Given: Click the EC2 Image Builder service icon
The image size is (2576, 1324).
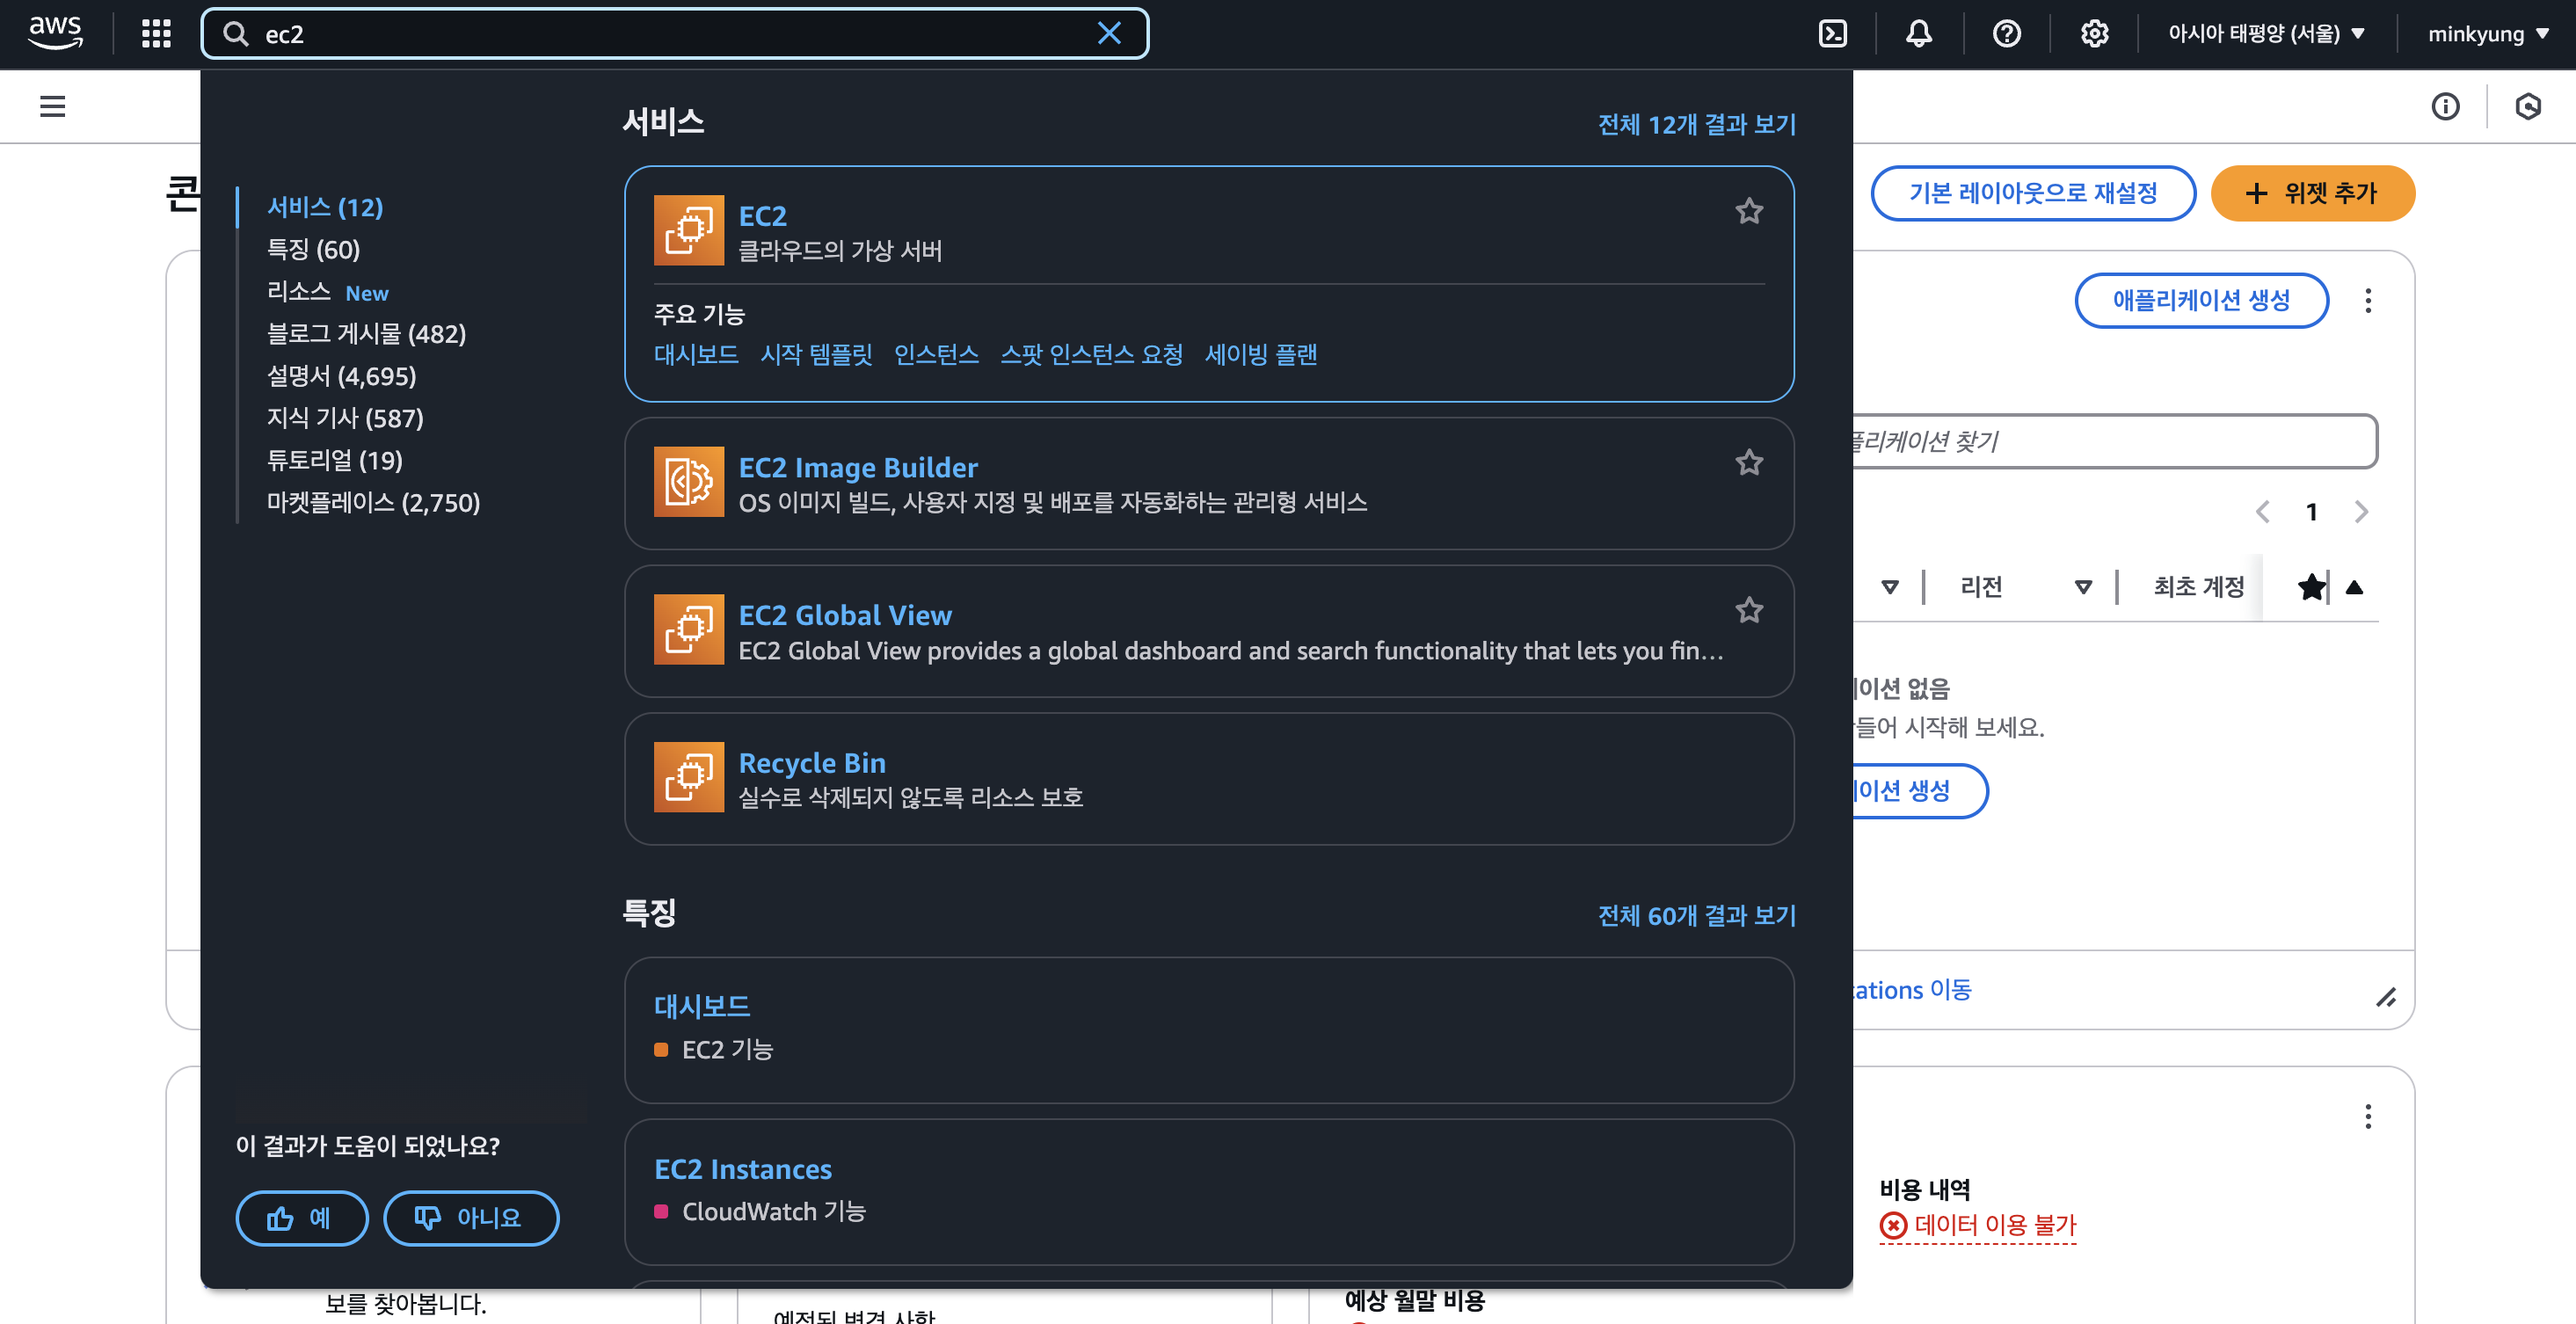Looking at the screenshot, I should pos(688,482).
